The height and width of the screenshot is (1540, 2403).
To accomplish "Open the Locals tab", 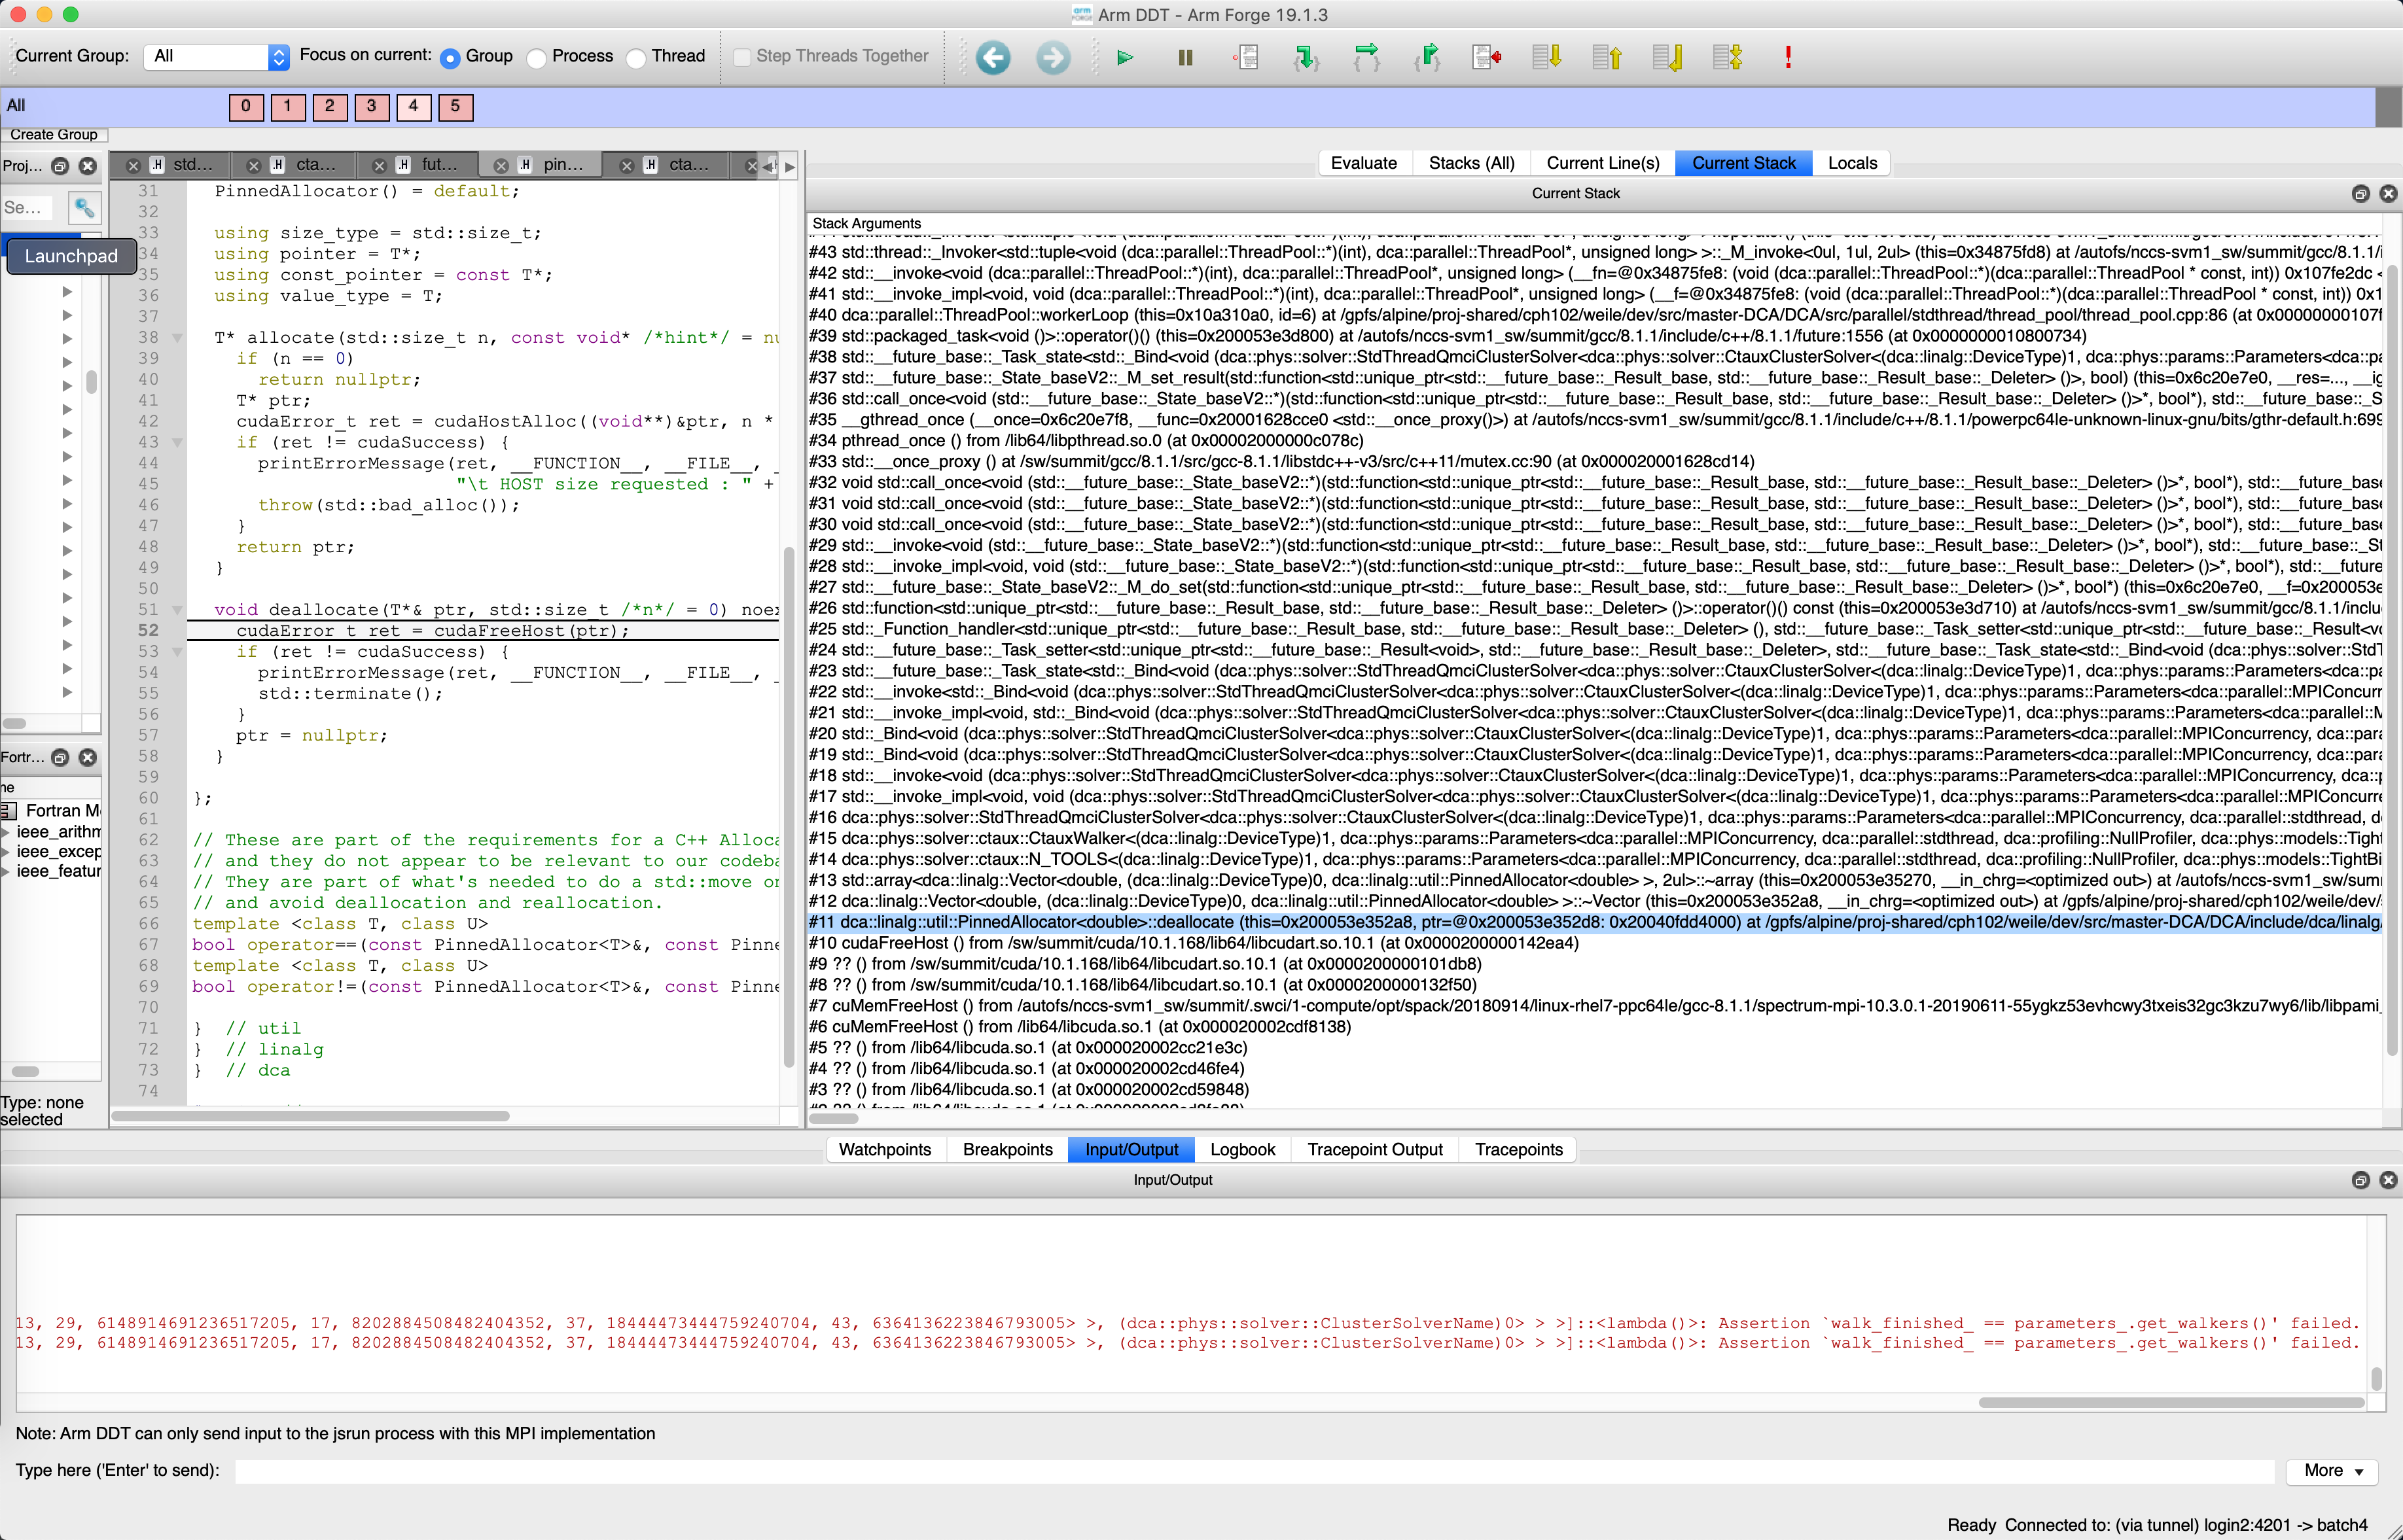I will (1852, 162).
